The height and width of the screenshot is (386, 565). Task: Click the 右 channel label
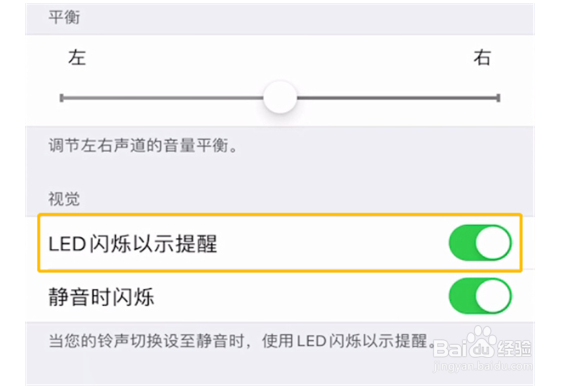482,58
